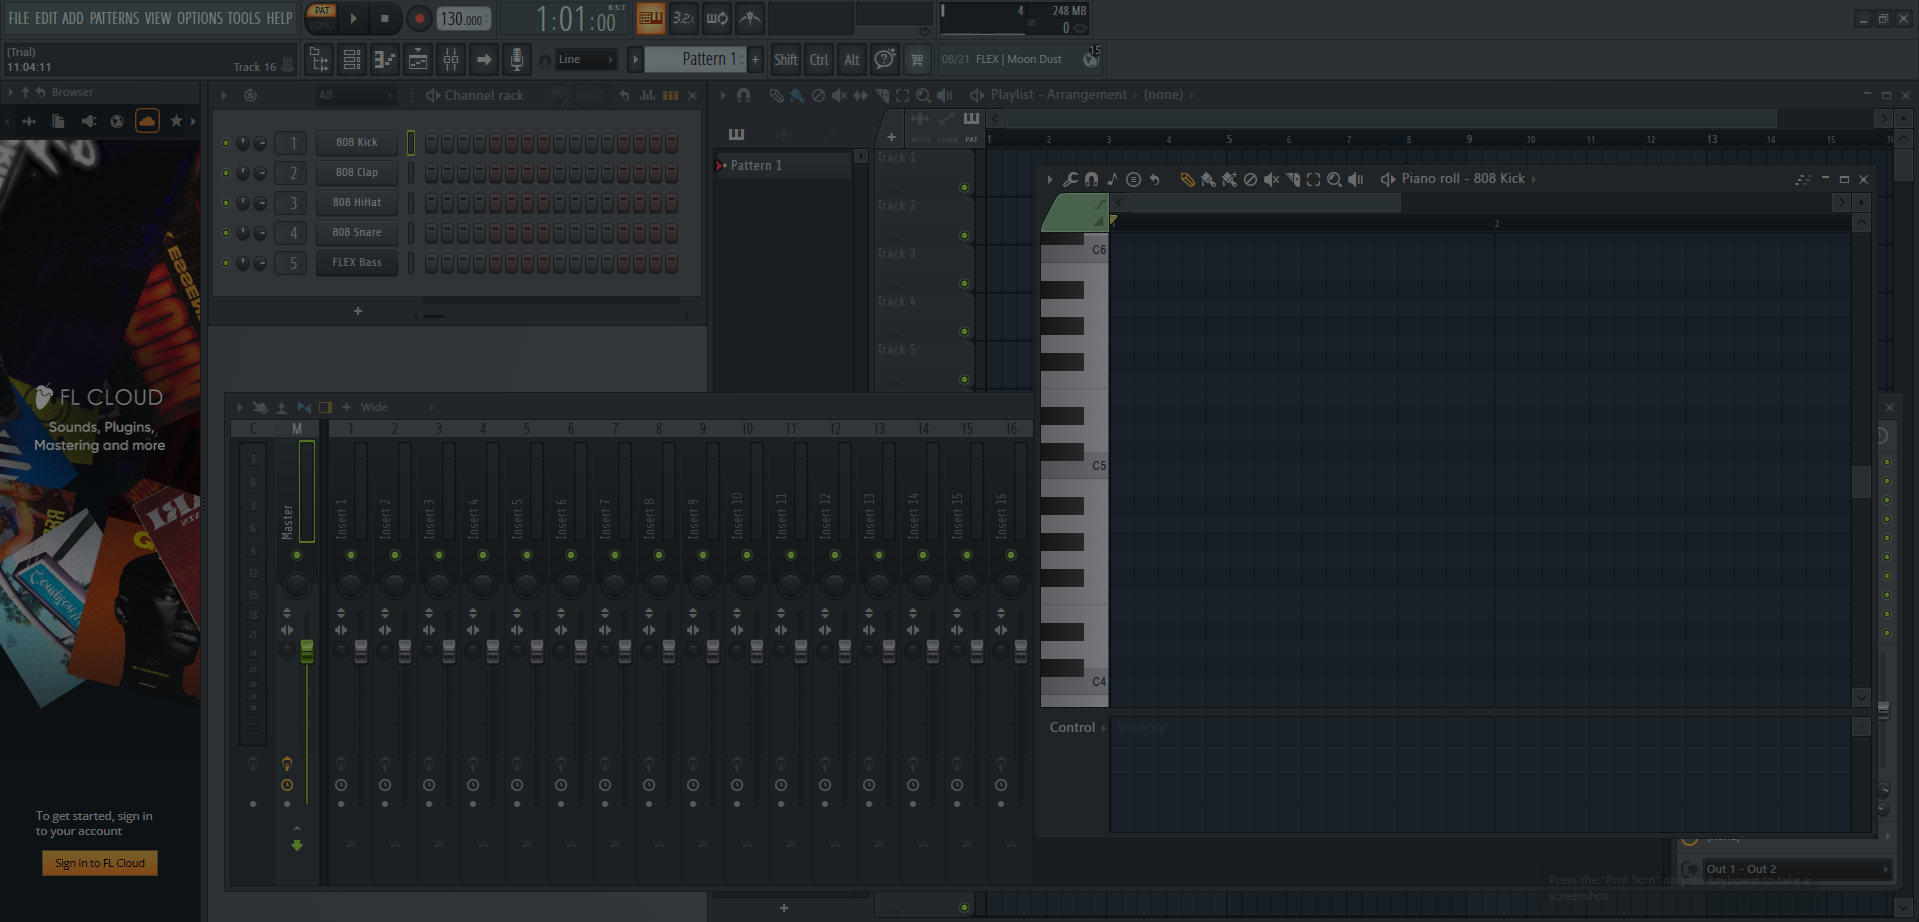Image resolution: width=1919 pixels, height=922 pixels.
Task: Click the FLEX Bass channel button
Action: pos(357,263)
